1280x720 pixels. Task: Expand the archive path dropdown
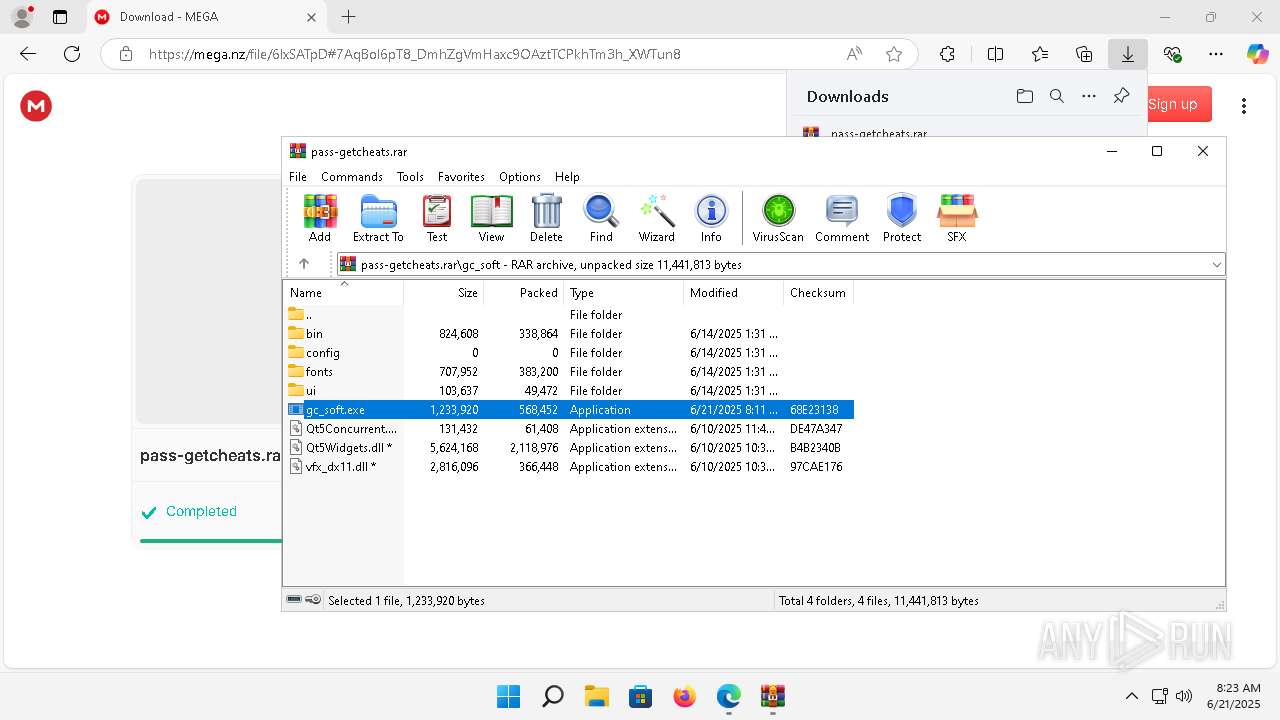[x=1216, y=265]
